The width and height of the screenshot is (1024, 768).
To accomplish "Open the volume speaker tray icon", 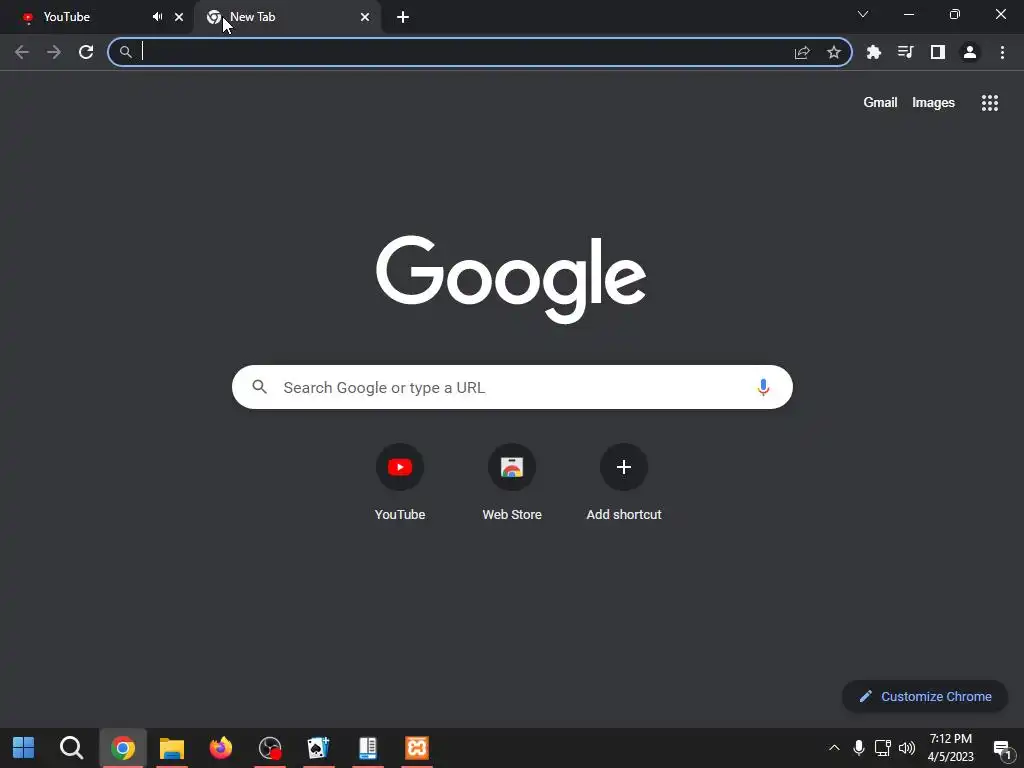I will click(x=907, y=748).
